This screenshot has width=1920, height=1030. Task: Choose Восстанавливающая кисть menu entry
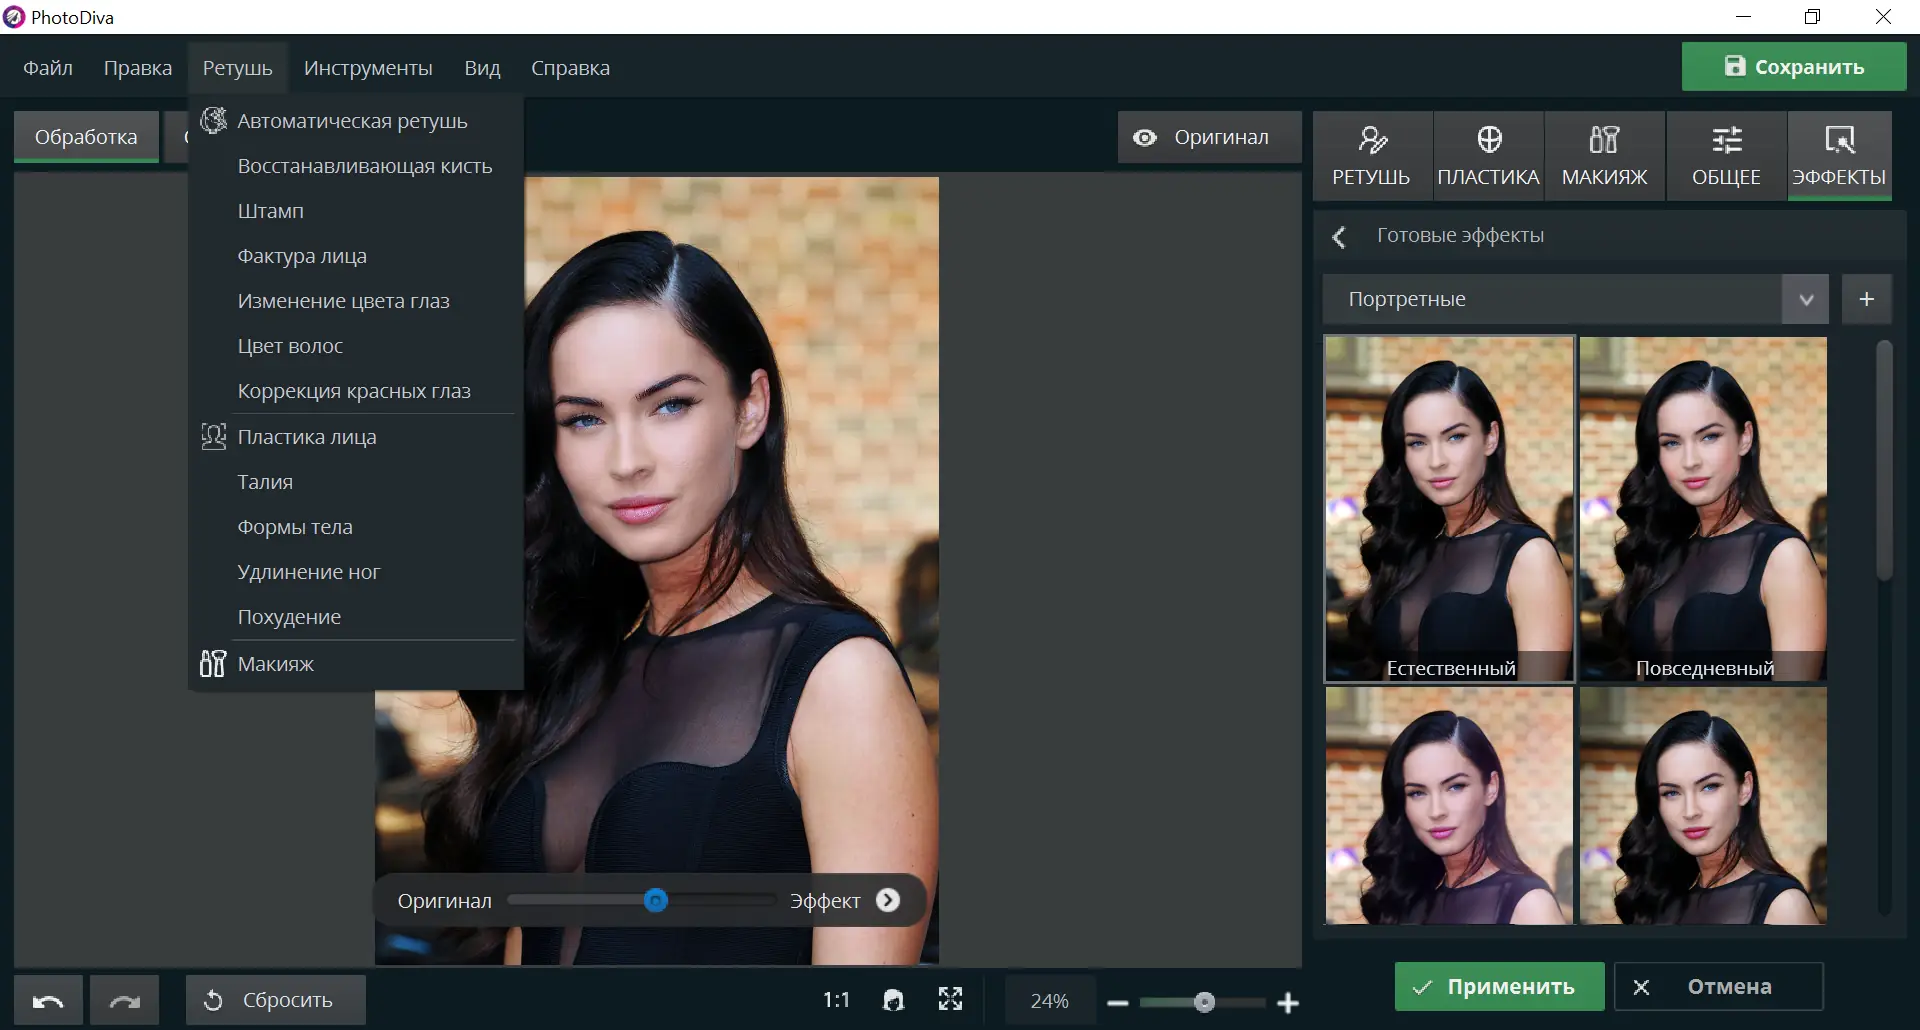pyautogui.click(x=355, y=166)
